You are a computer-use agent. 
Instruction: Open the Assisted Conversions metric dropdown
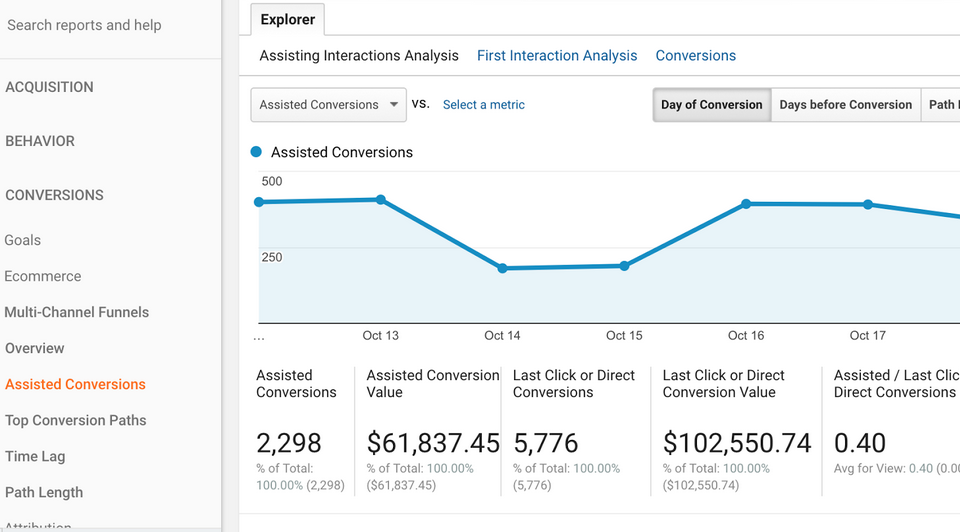(328, 105)
